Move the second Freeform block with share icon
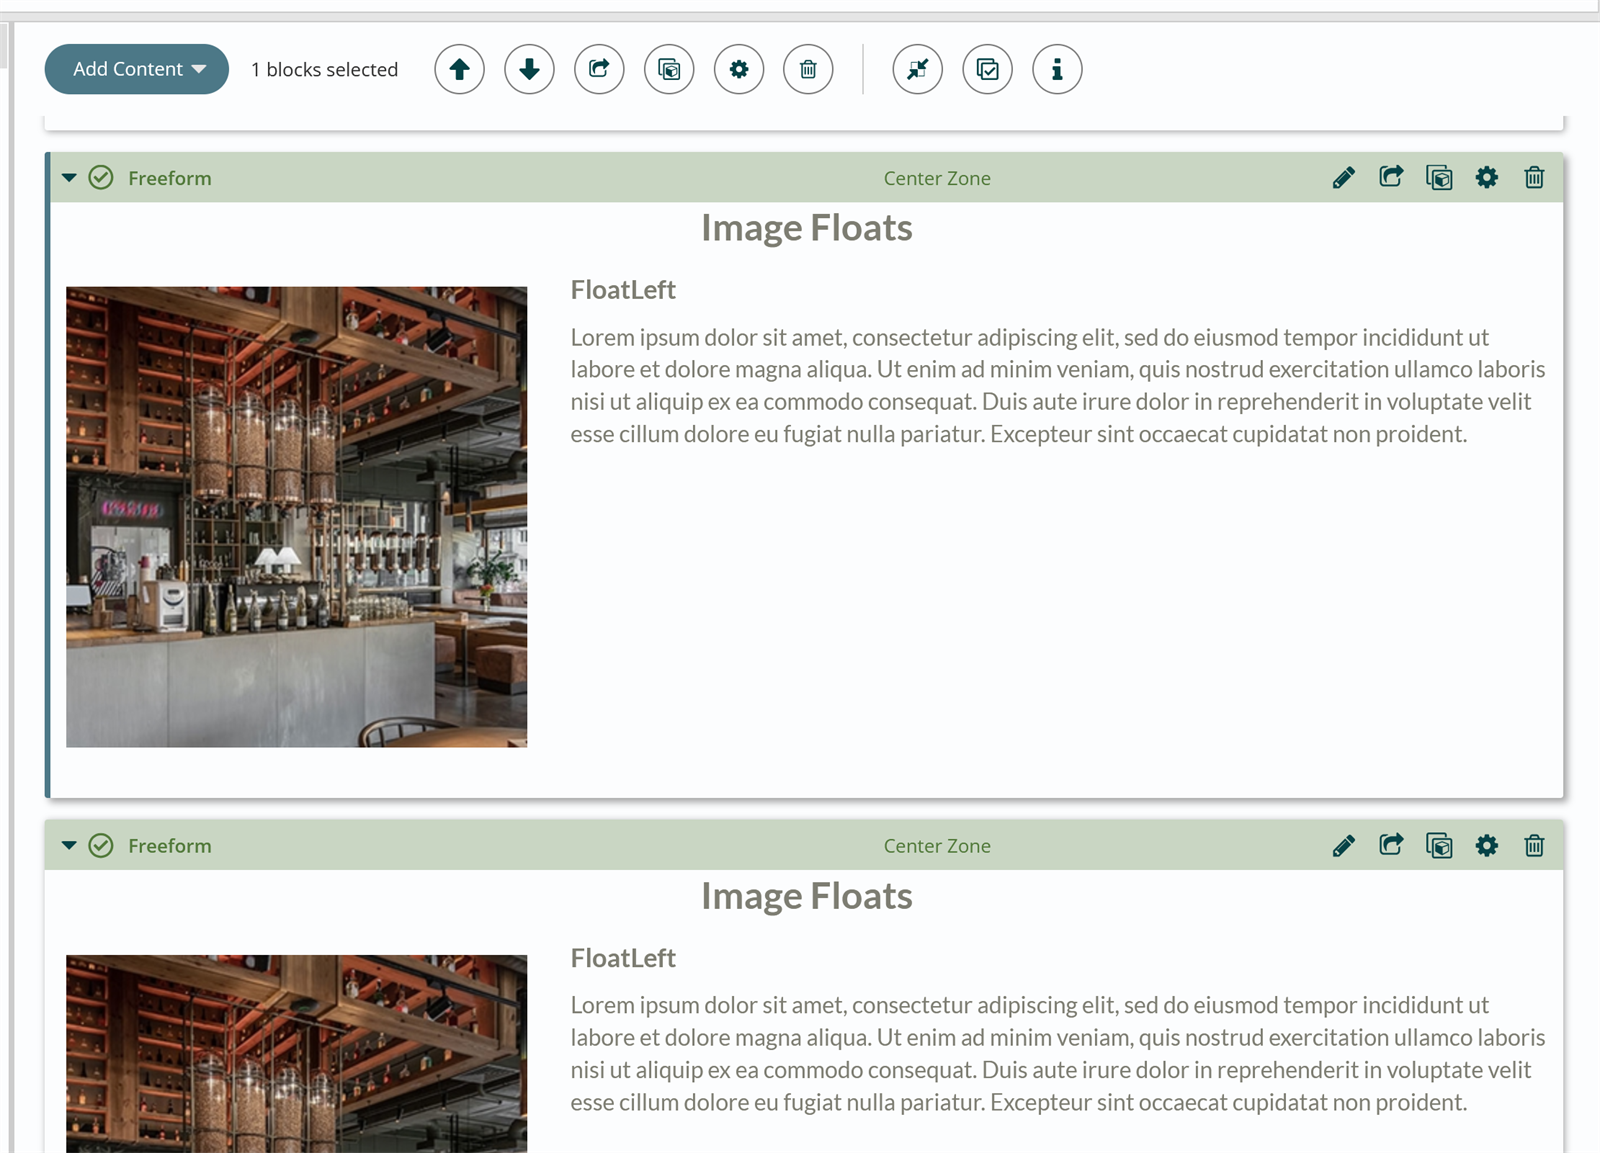The height and width of the screenshot is (1153, 1600). pyautogui.click(x=1391, y=845)
